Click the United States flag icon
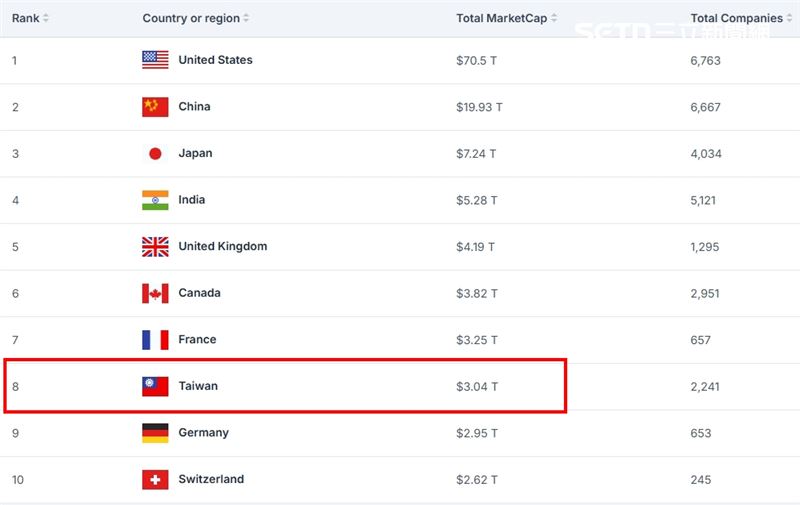 (155, 60)
